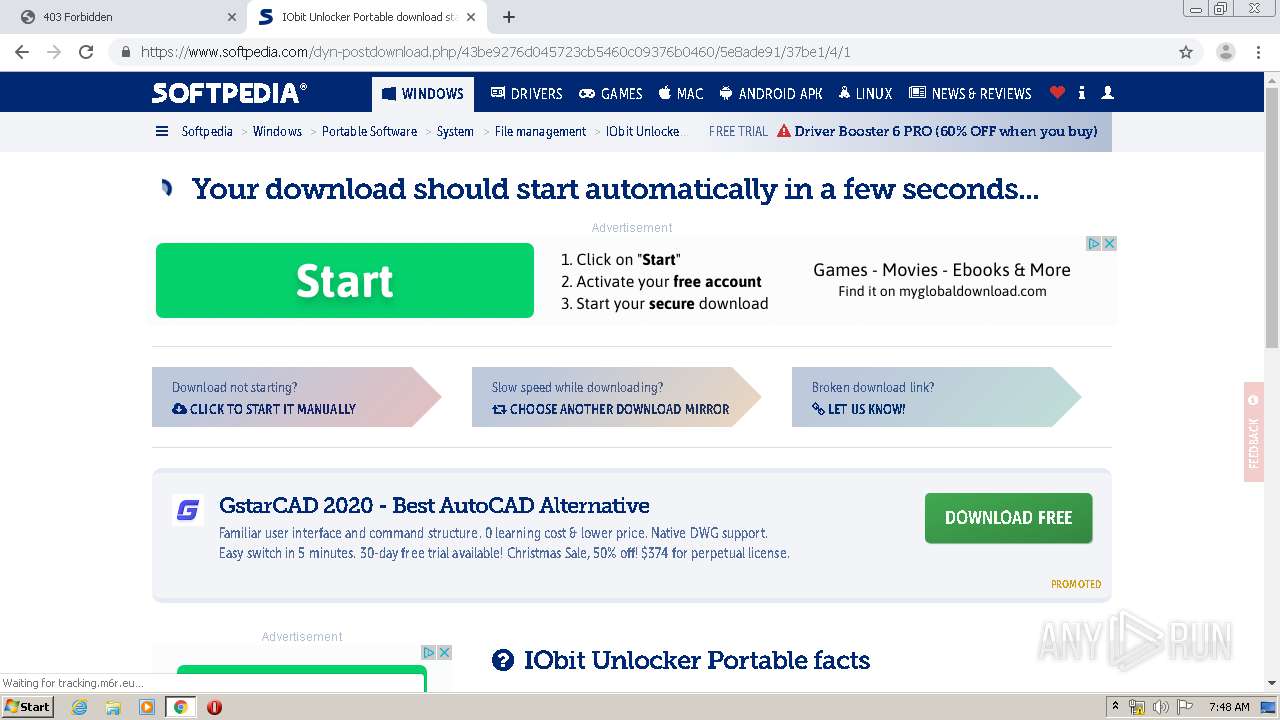Click the browser back arrow

[x=22, y=52]
